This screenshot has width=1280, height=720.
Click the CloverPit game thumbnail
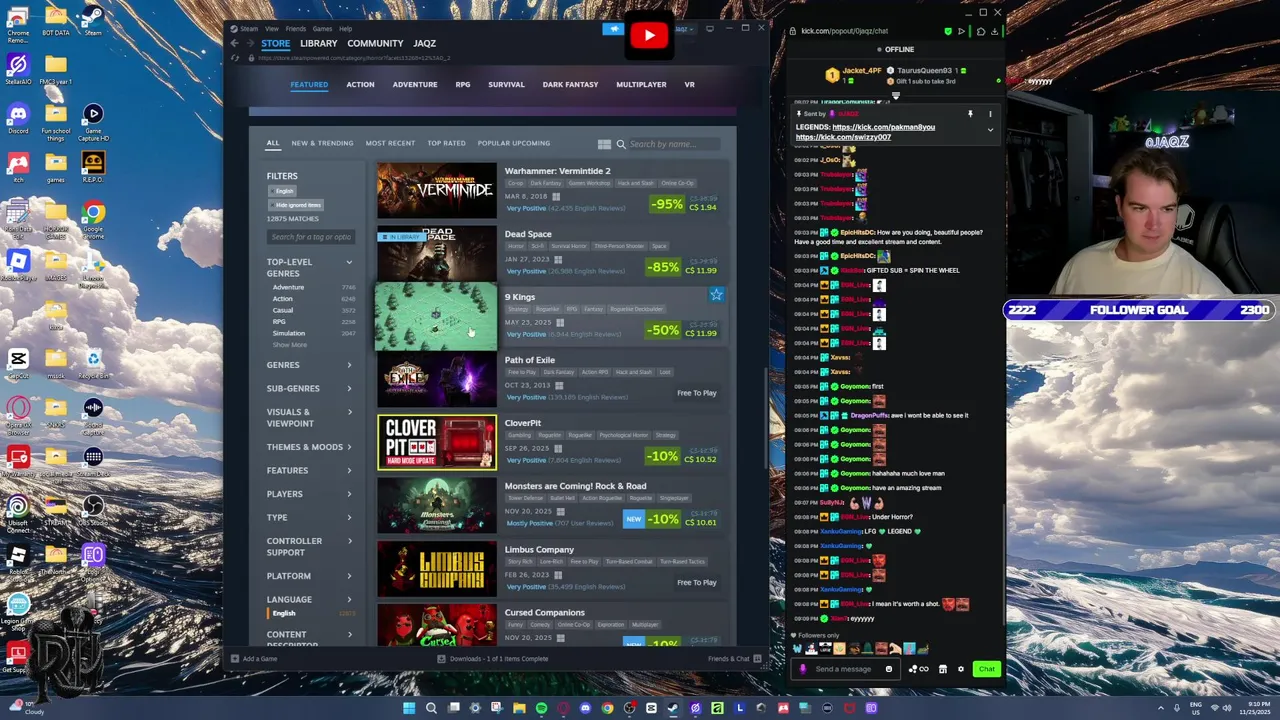[436, 442]
